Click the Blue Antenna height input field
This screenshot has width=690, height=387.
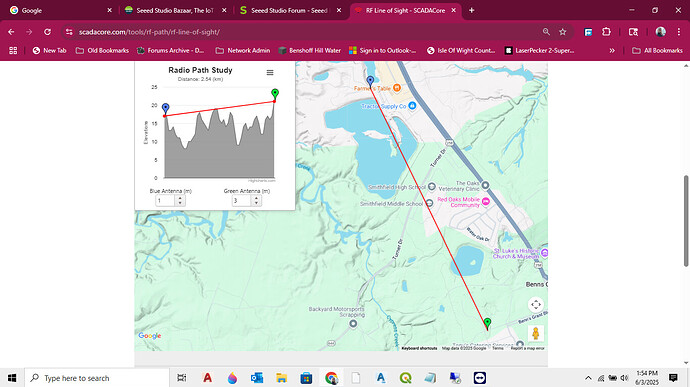(165, 201)
